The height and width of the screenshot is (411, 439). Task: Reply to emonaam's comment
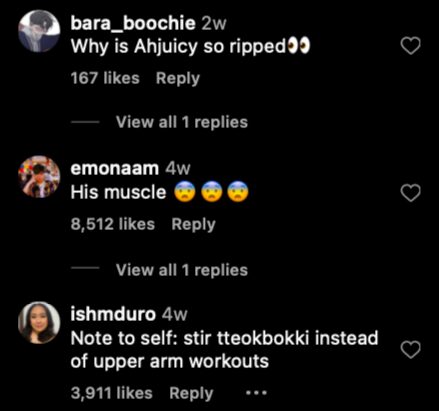tap(193, 224)
